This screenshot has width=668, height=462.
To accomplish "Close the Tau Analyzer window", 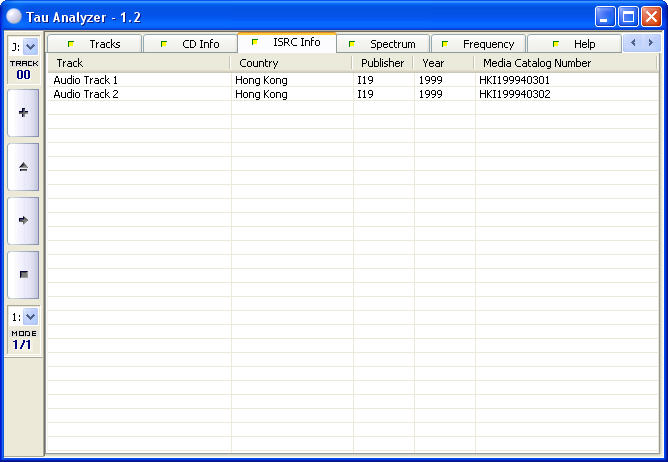I will [651, 17].
